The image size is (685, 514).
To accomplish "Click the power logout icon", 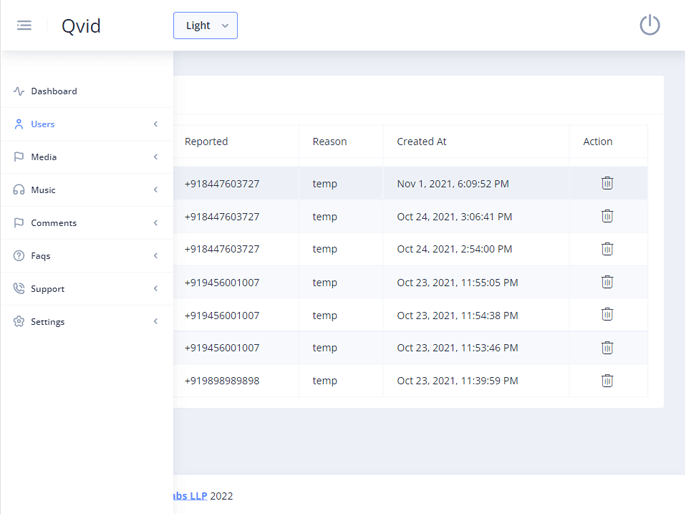I will 650,25.
